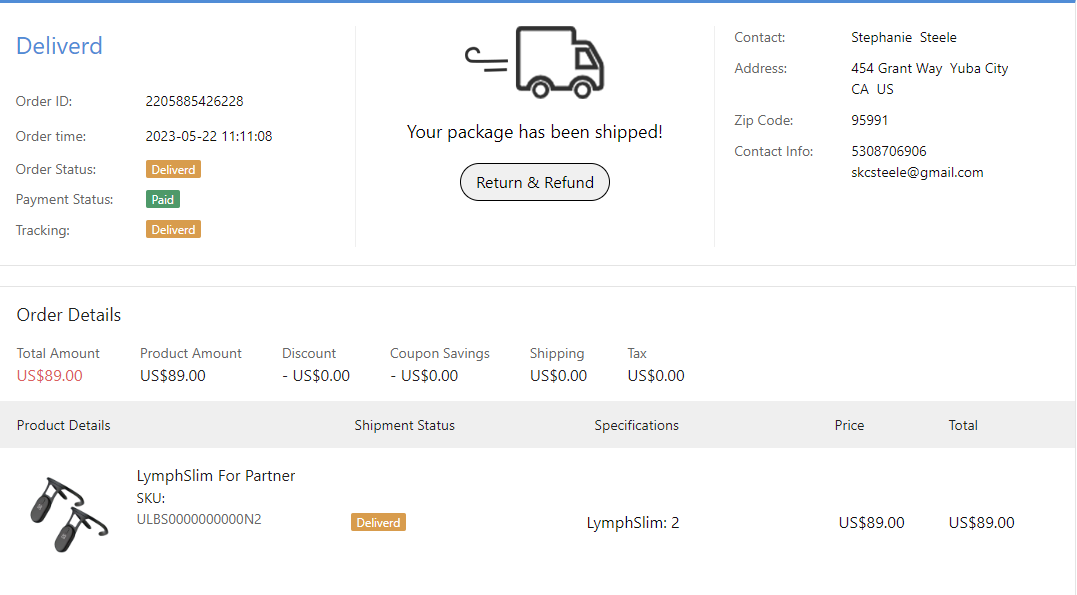Click the LymphSlim product thumbnail image
The width and height of the screenshot is (1077, 595).
click(65, 514)
